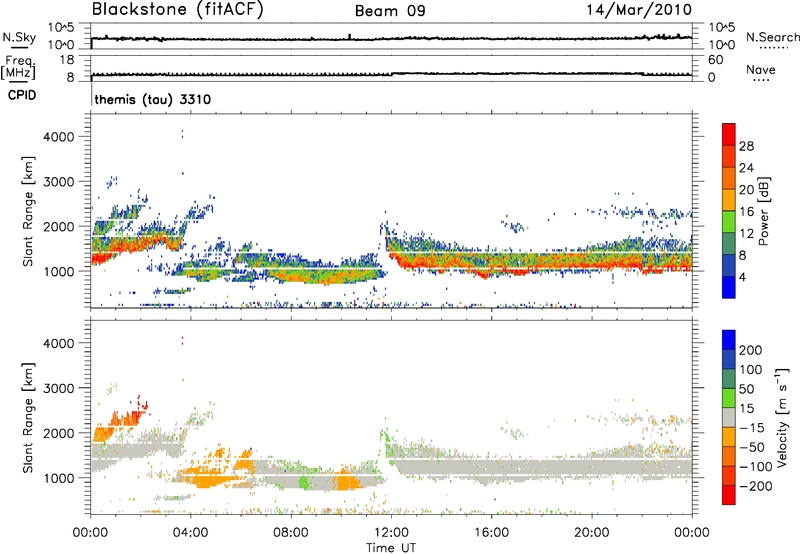Click the themis (tau) 3310 text
The image size is (800, 554).
pos(153,99)
